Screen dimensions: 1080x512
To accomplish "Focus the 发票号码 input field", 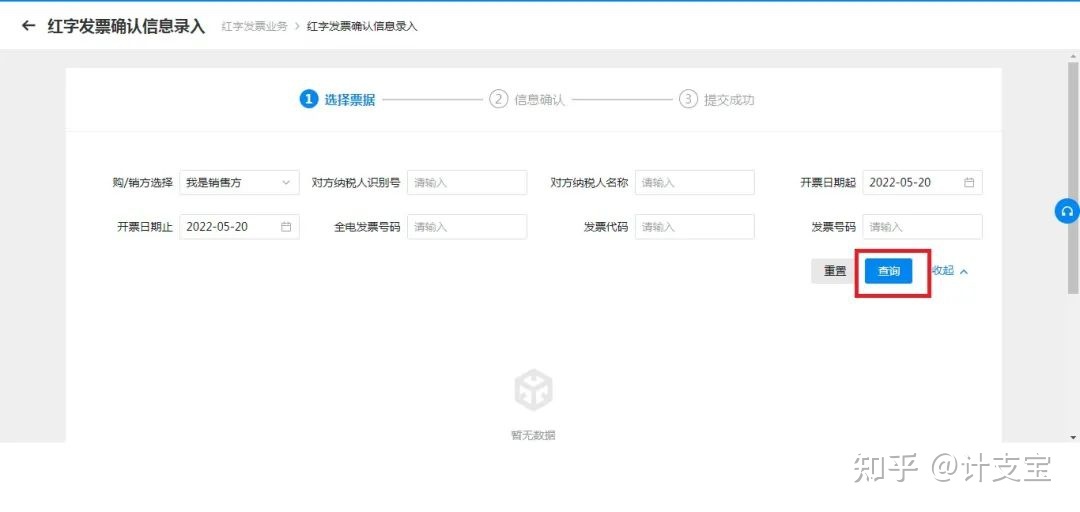I will tap(923, 227).
